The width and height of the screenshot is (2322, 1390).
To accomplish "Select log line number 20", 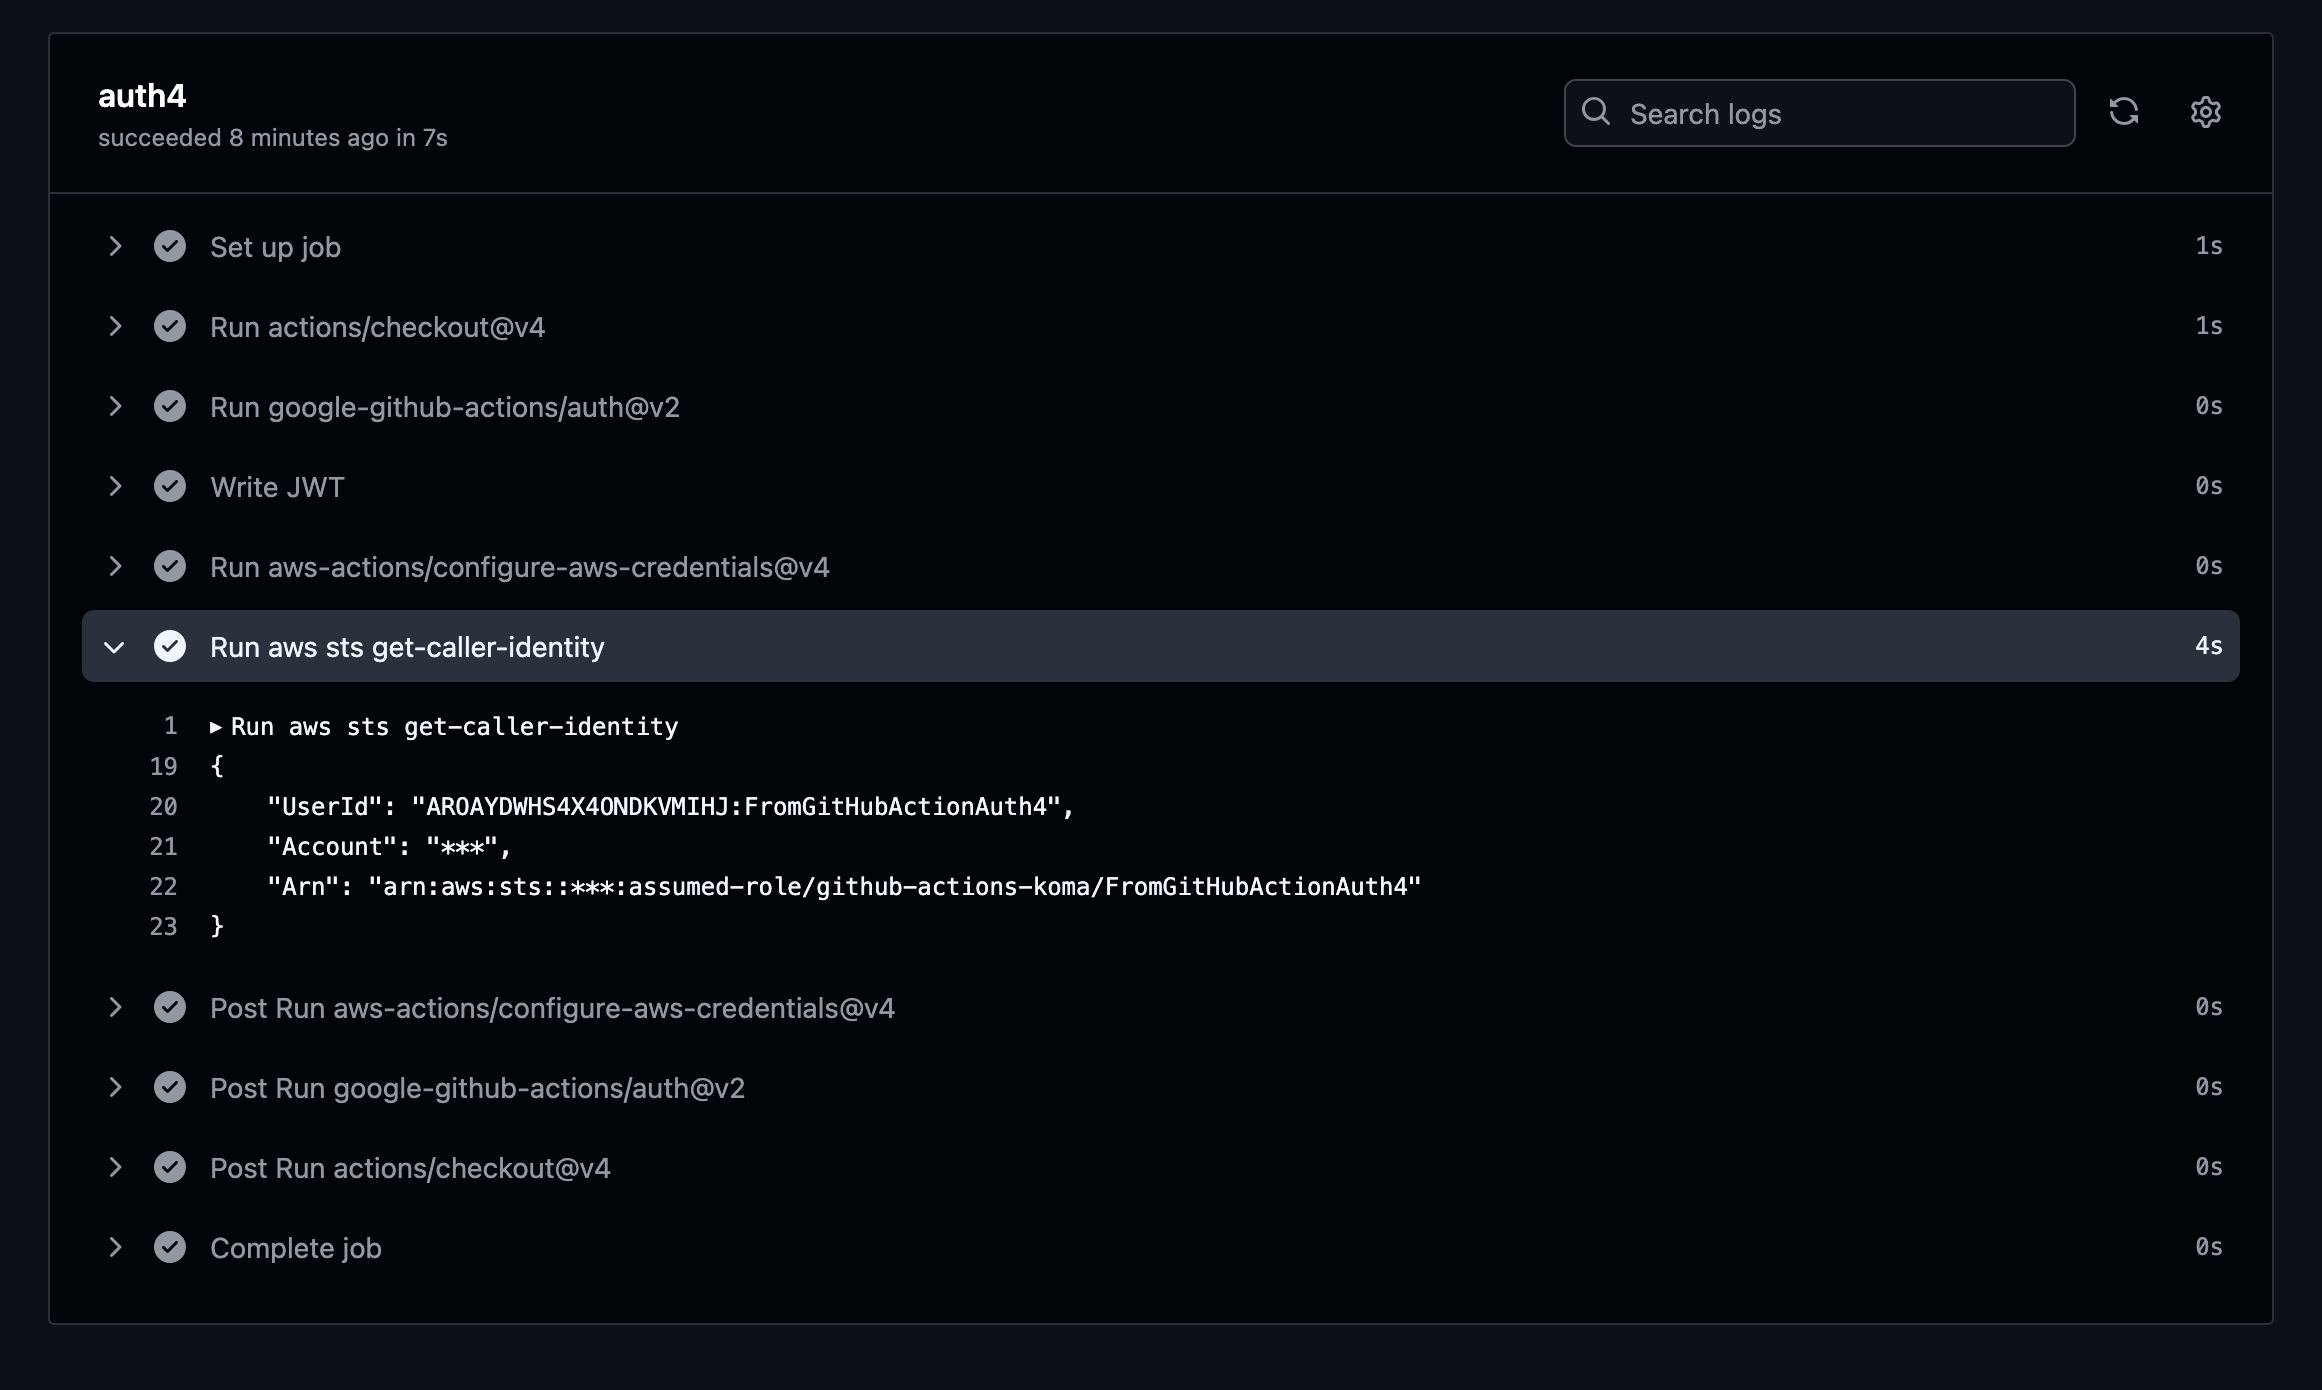I will (163, 807).
